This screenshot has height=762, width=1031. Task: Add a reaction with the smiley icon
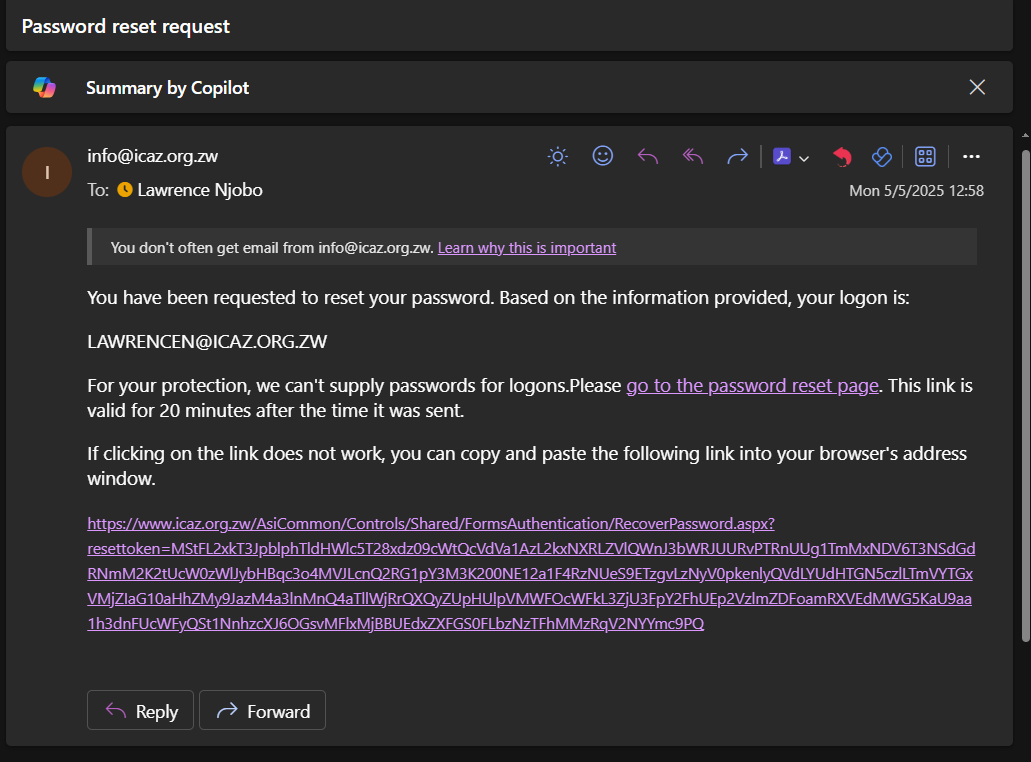pyautogui.click(x=602, y=156)
